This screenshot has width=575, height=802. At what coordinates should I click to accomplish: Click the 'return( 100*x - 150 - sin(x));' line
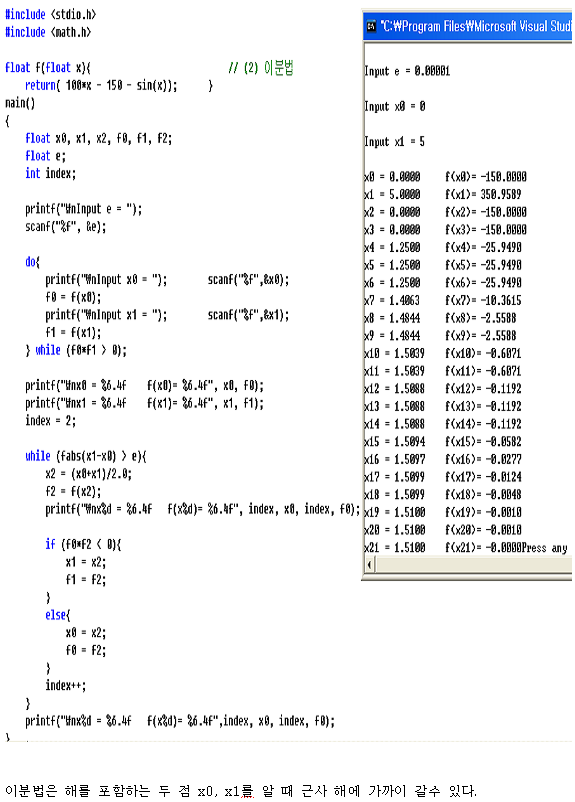click(101, 85)
